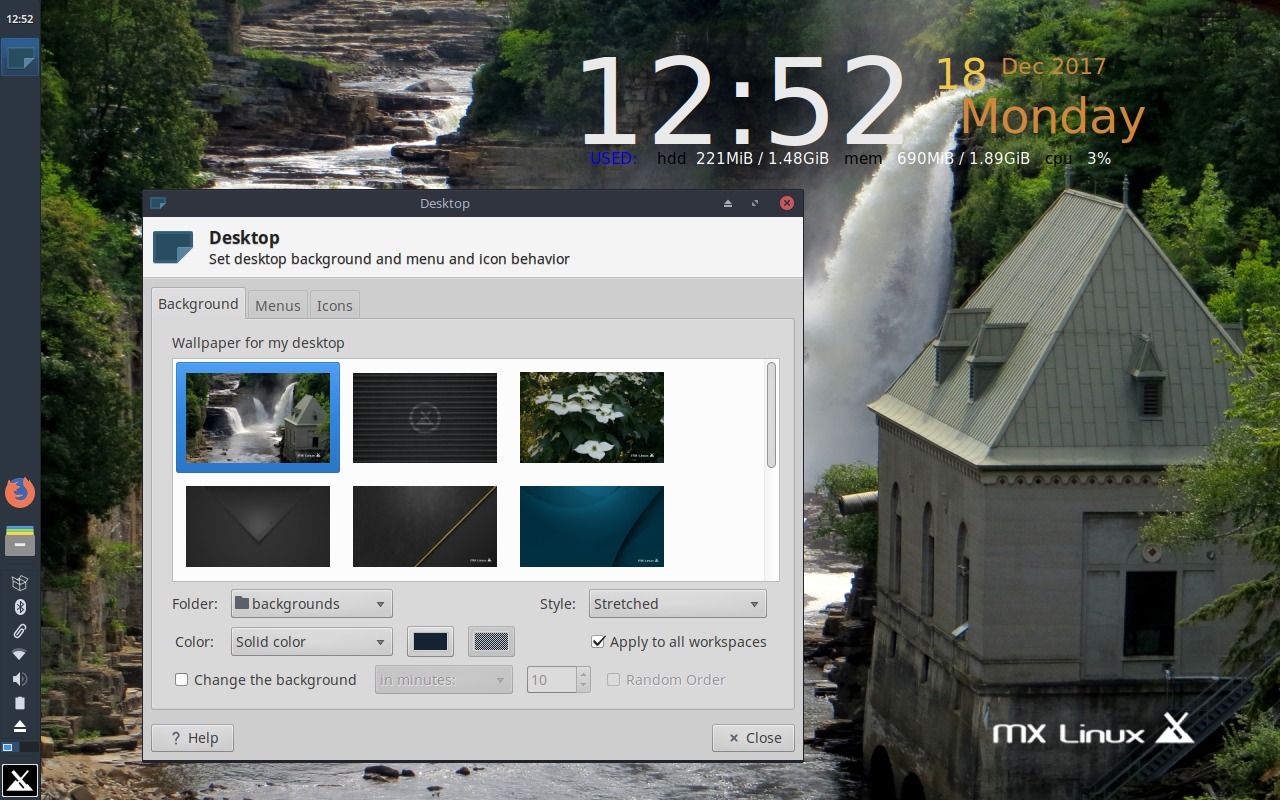Pick a background color with the dark swatch
This screenshot has height=800, width=1280.
pos(430,641)
